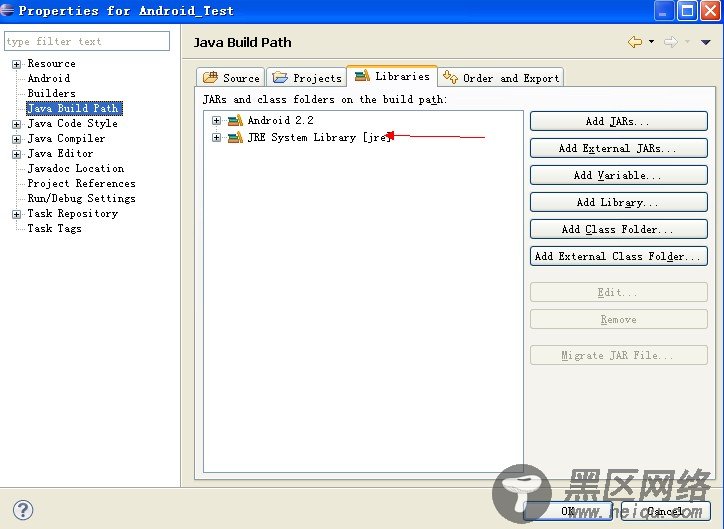Open the view menu triangle at top right
The height and width of the screenshot is (529, 724).
(x=705, y=42)
